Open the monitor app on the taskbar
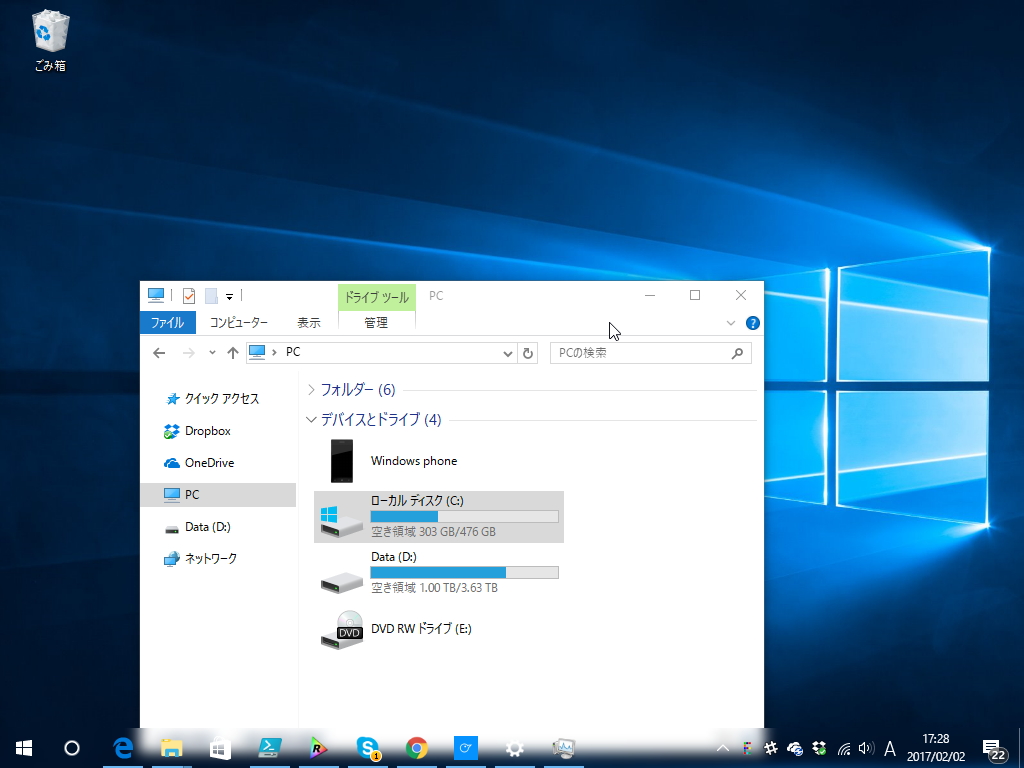The height and width of the screenshot is (768, 1024). point(564,748)
